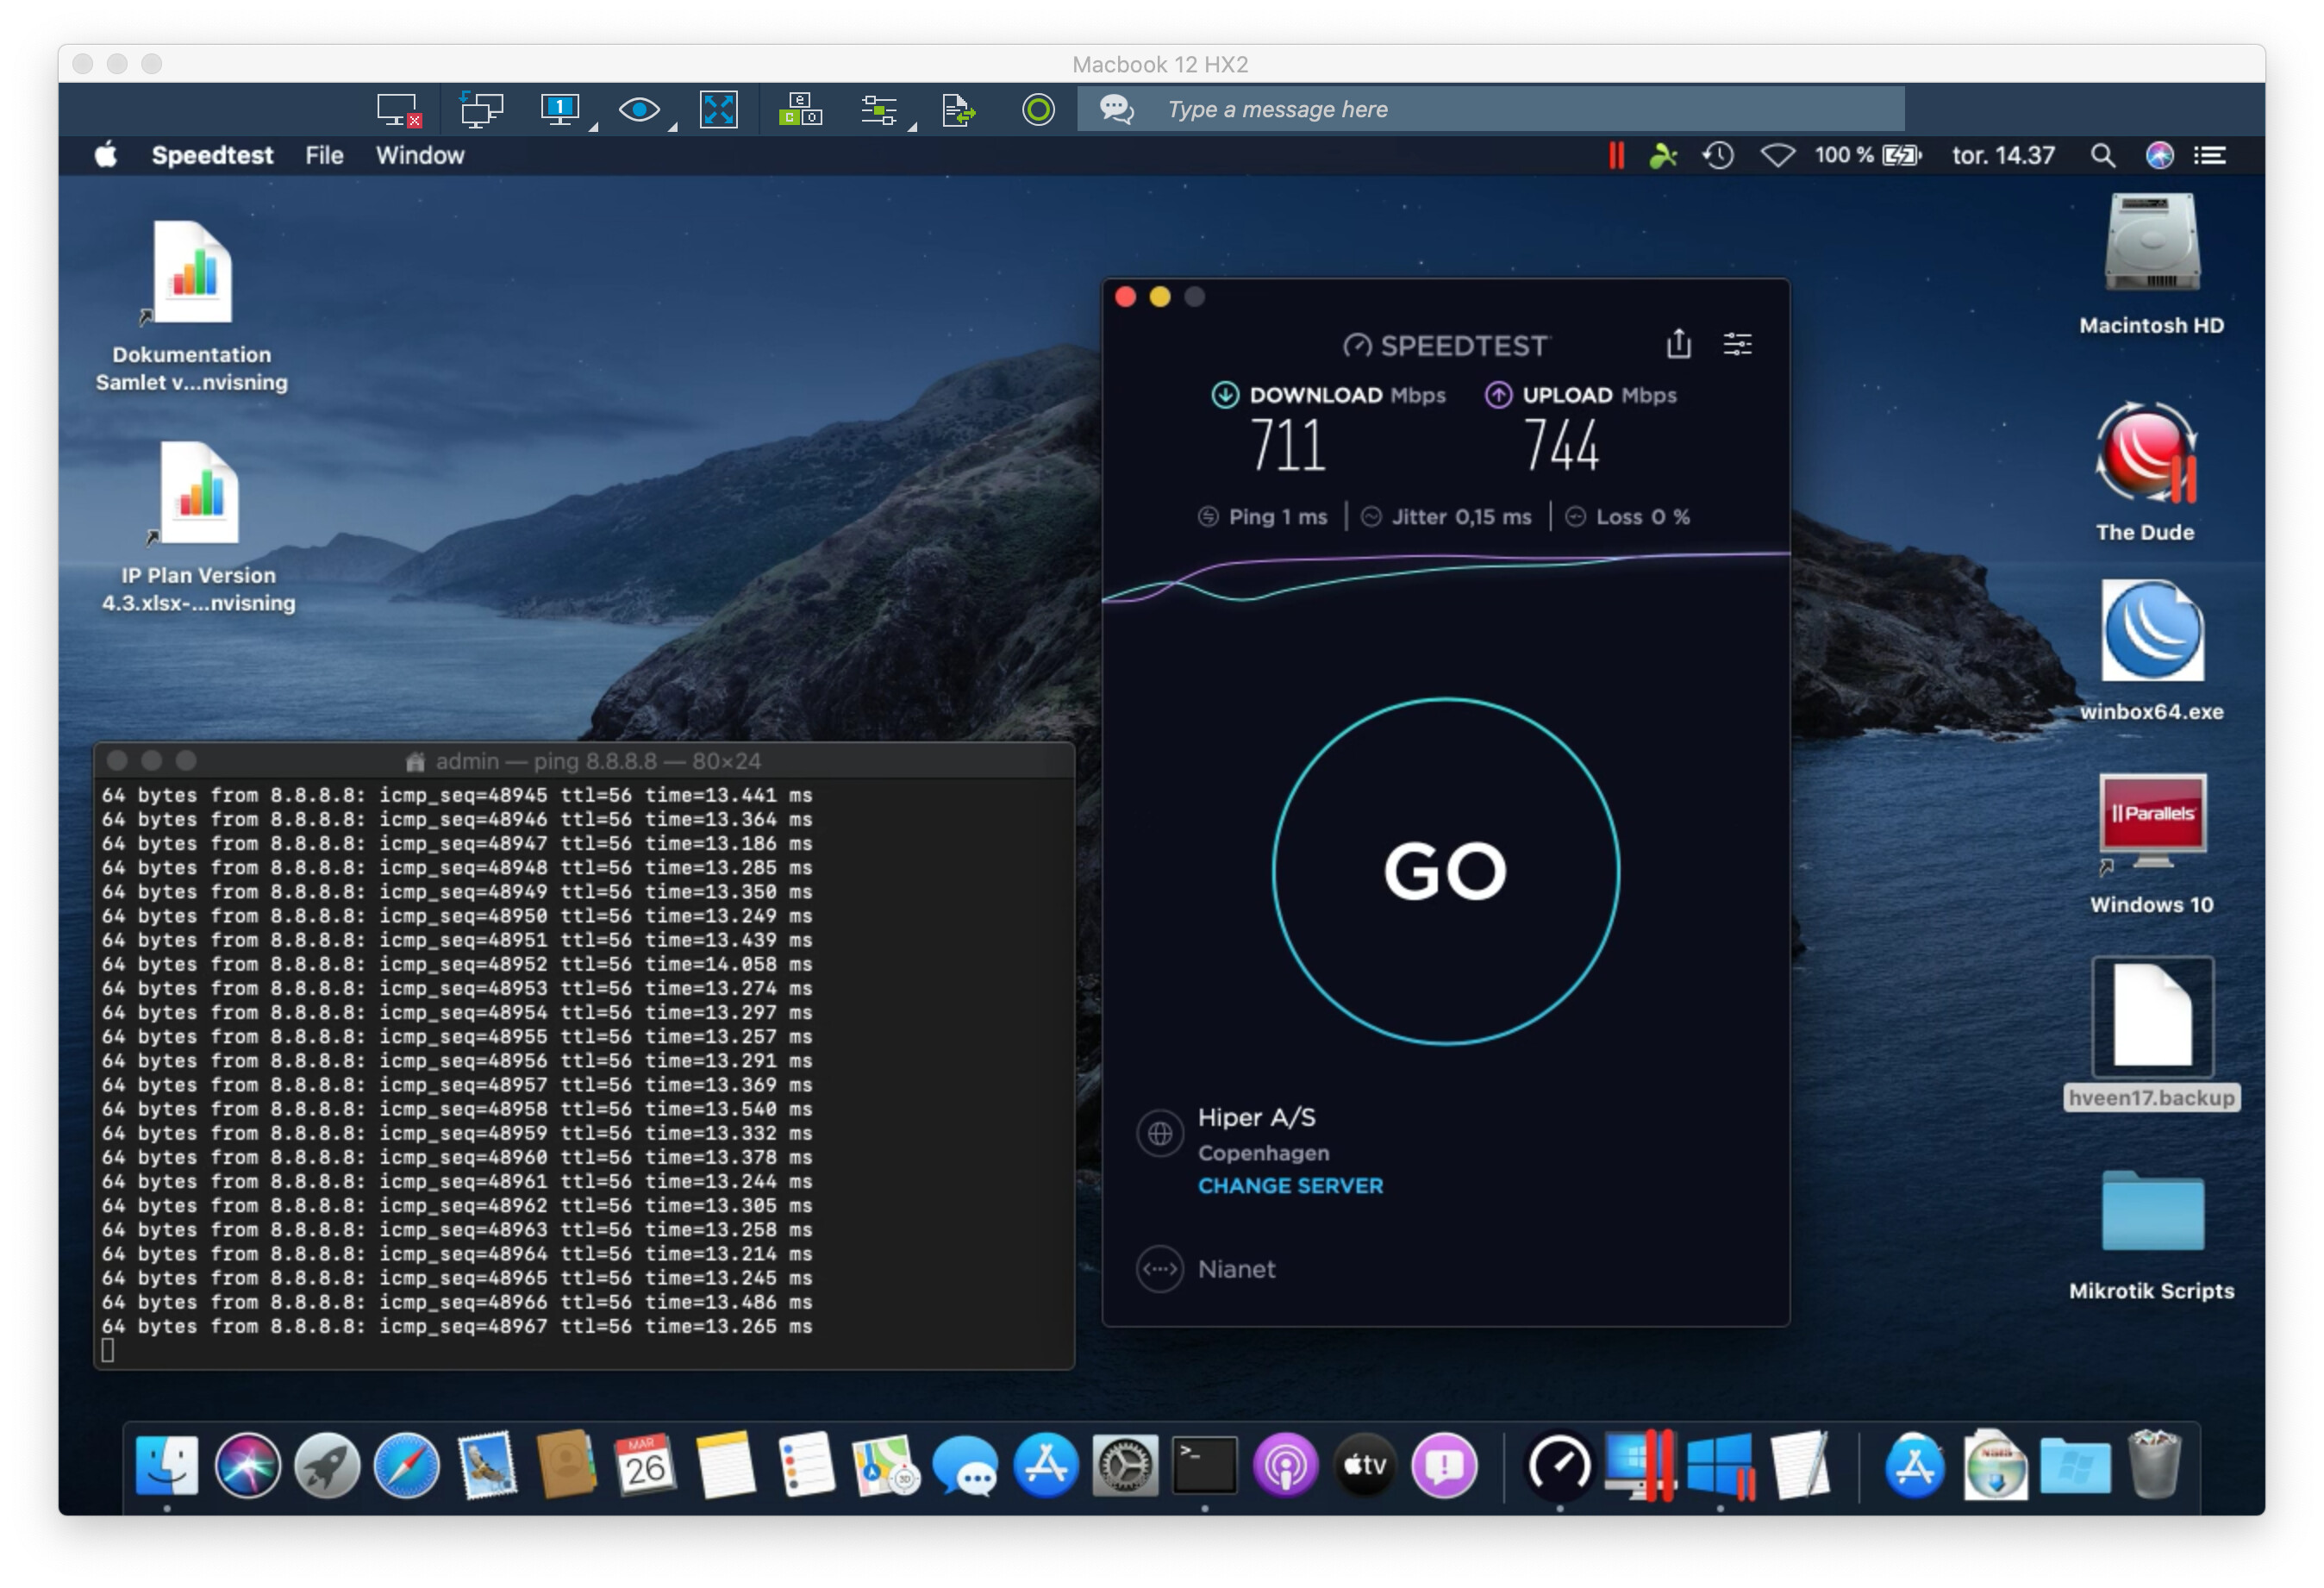The width and height of the screenshot is (2324, 1588).
Task: Click the Ctrl-Alt-Del keys toolbar icon
Action: pos(800,110)
